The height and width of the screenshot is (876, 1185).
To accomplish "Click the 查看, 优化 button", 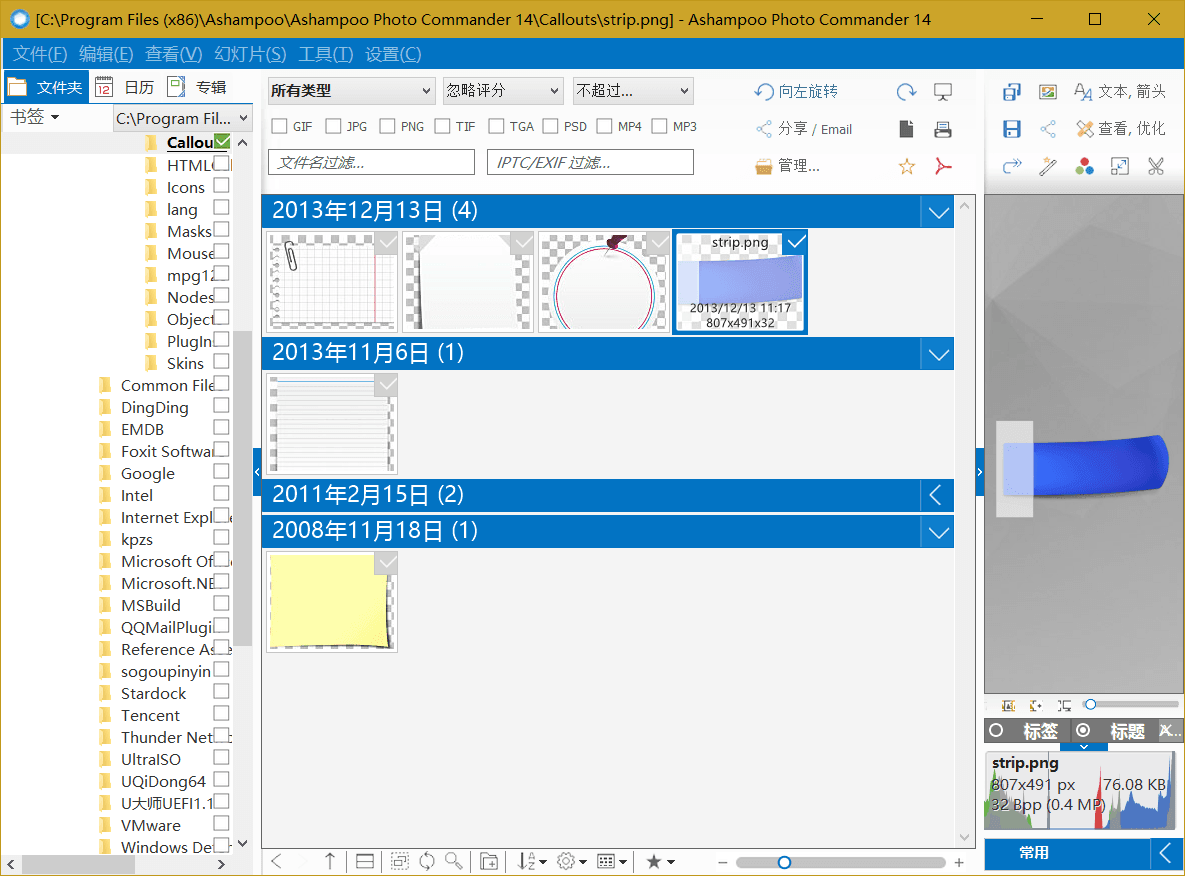I will 1121,128.
